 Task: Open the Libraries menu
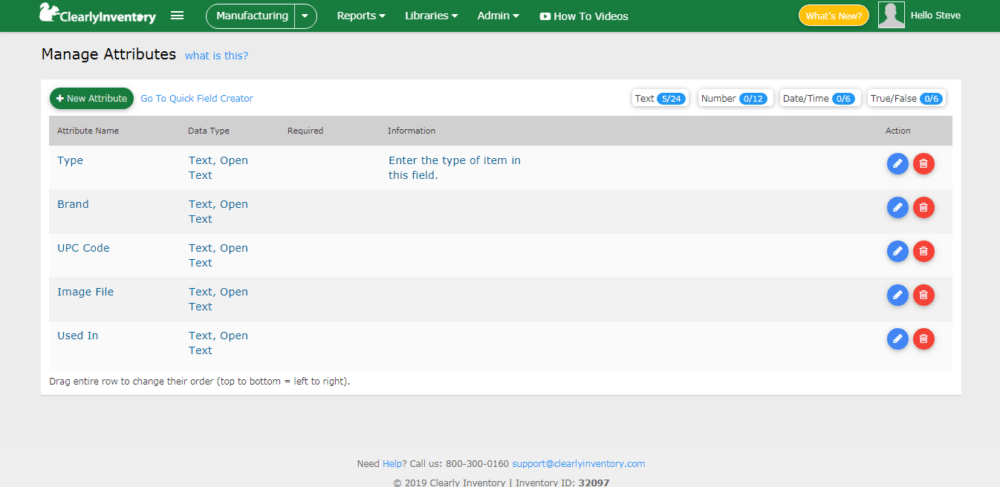coord(431,16)
